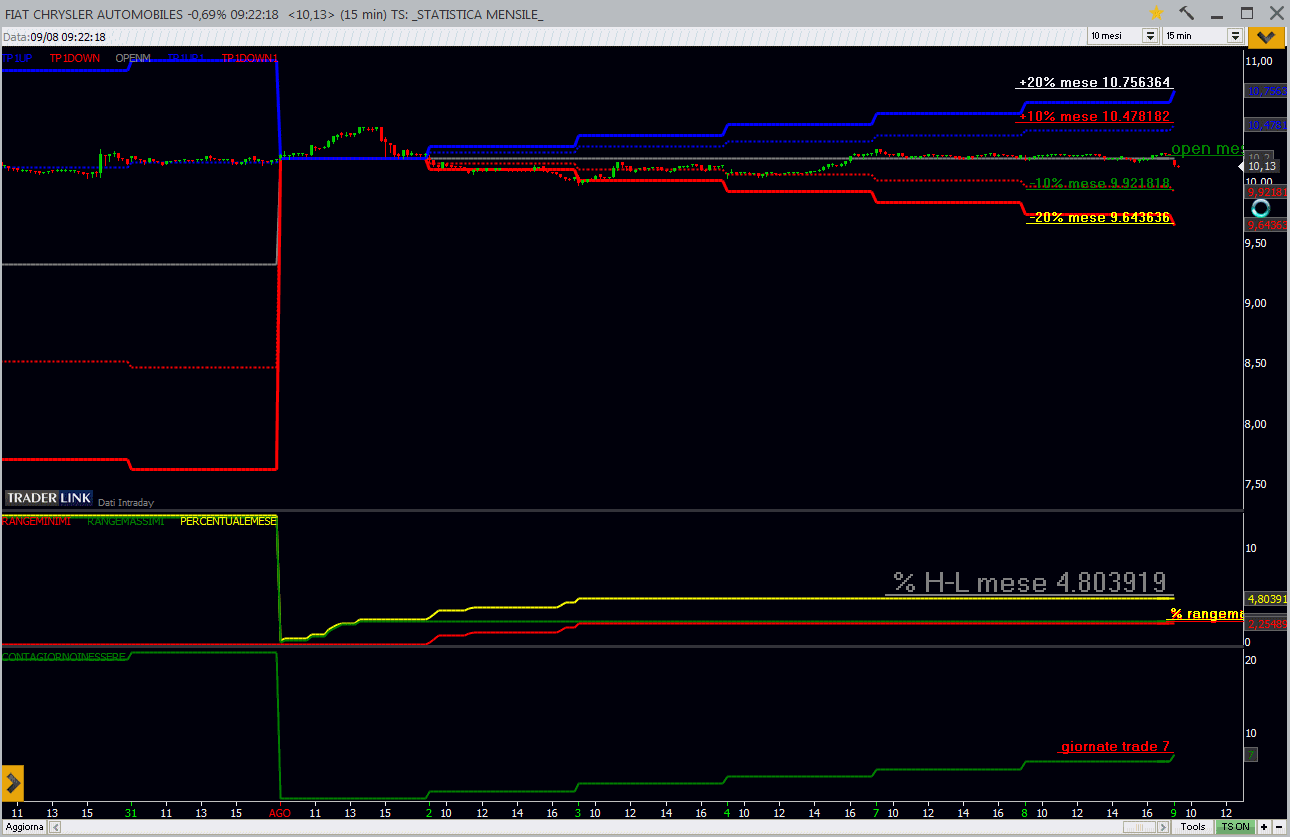
Task: Select the PERCENTUALEMESE indicator label
Action: point(228,521)
